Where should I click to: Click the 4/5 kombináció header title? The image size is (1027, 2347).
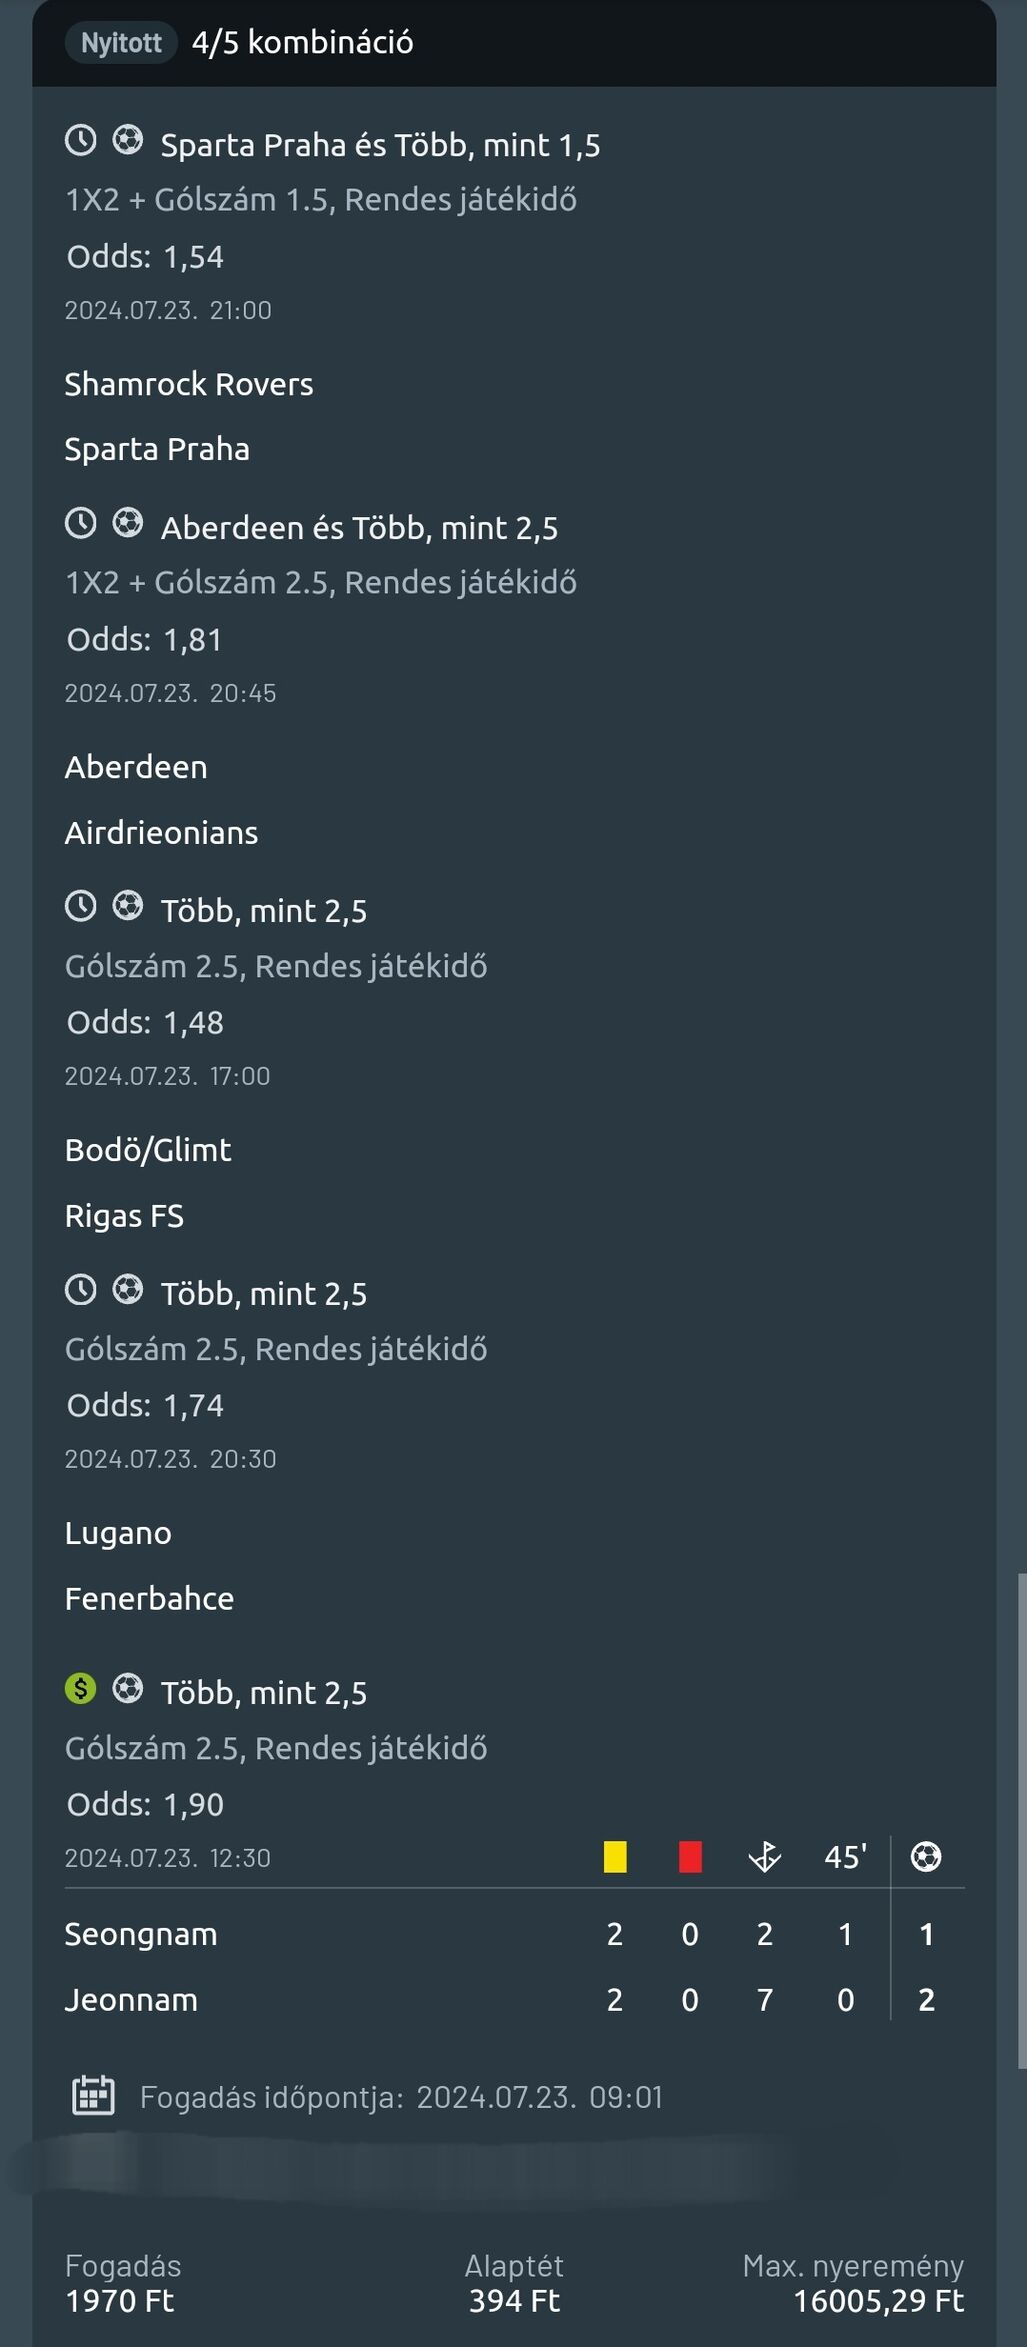[302, 43]
